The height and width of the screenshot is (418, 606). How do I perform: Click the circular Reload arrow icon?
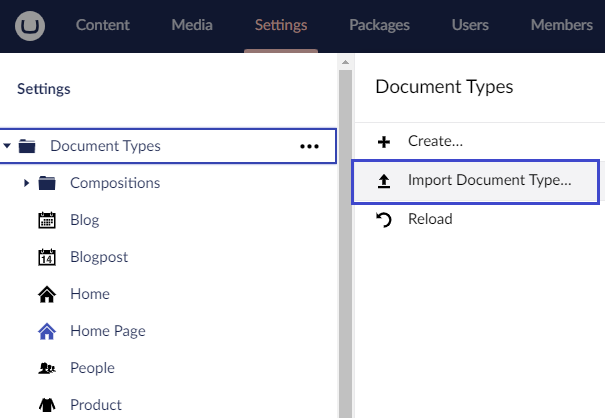click(x=384, y=220)
